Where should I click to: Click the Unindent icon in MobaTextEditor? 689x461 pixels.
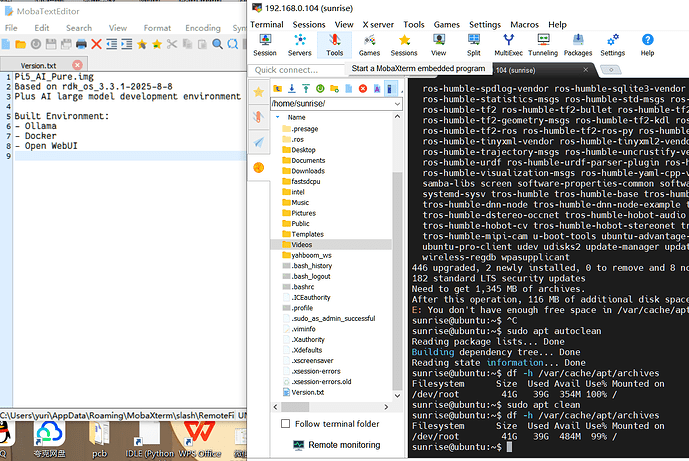[112, 44]
